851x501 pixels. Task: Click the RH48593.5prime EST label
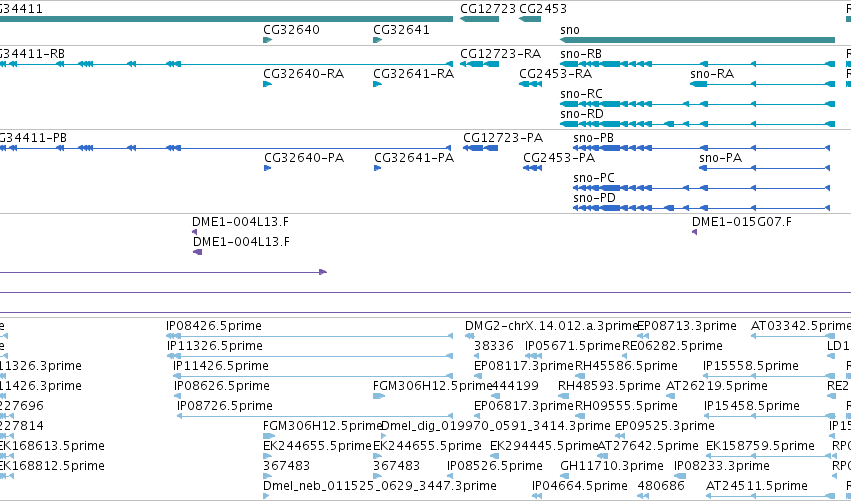pyautogui.click(x=609, y=386)
